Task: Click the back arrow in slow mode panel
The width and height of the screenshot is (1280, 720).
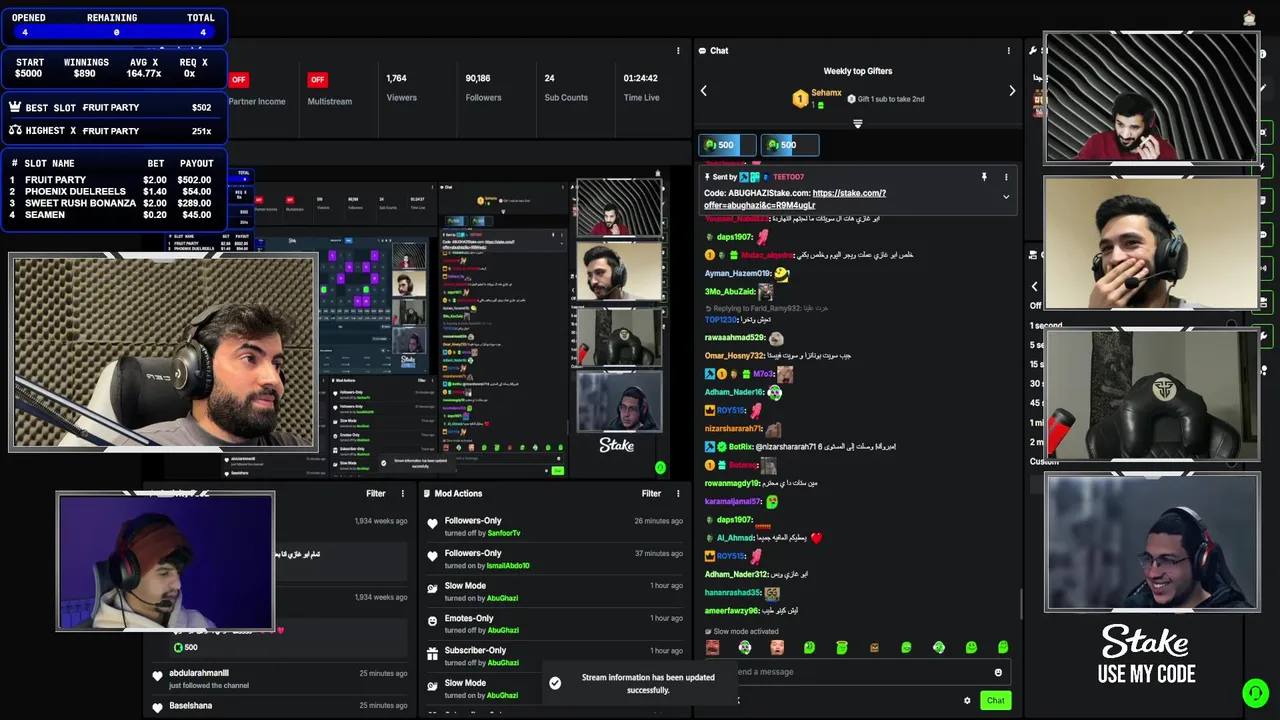Action: 1034,286
